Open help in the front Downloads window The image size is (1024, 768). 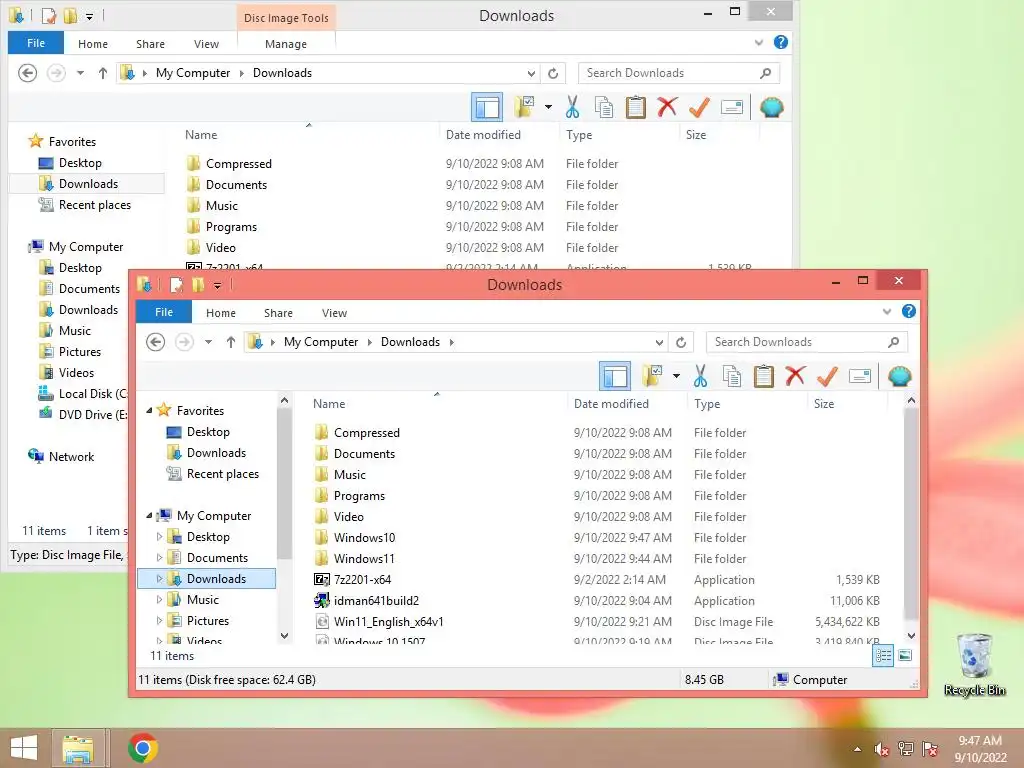pyautogui.click(x=908, y=312)
